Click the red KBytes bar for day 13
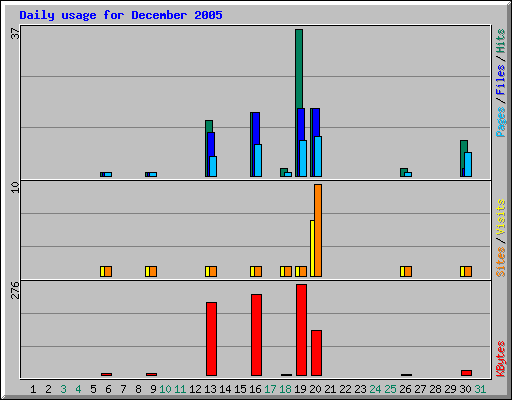 pos(211,339)
